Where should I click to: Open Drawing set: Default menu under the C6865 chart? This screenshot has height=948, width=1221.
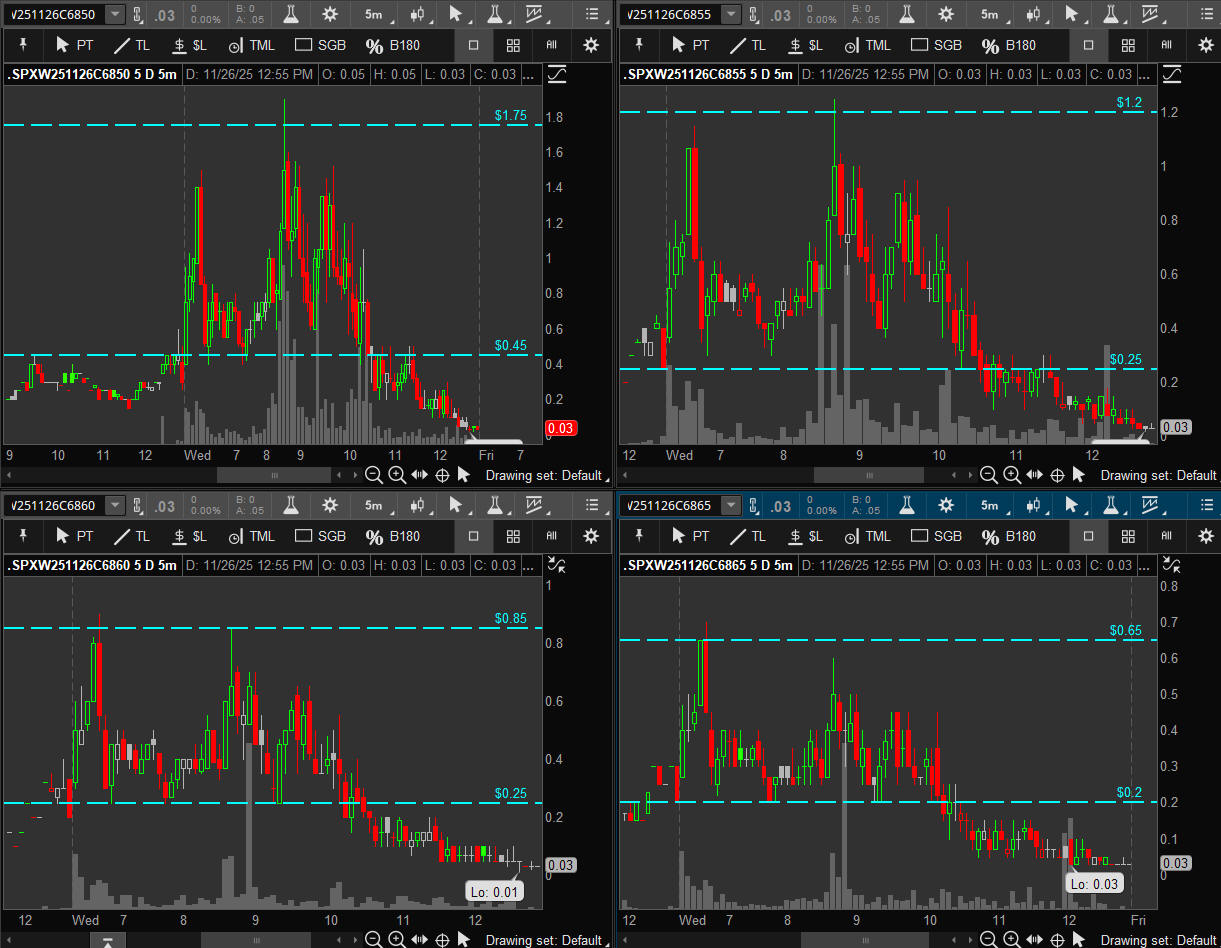point(1159,939)
